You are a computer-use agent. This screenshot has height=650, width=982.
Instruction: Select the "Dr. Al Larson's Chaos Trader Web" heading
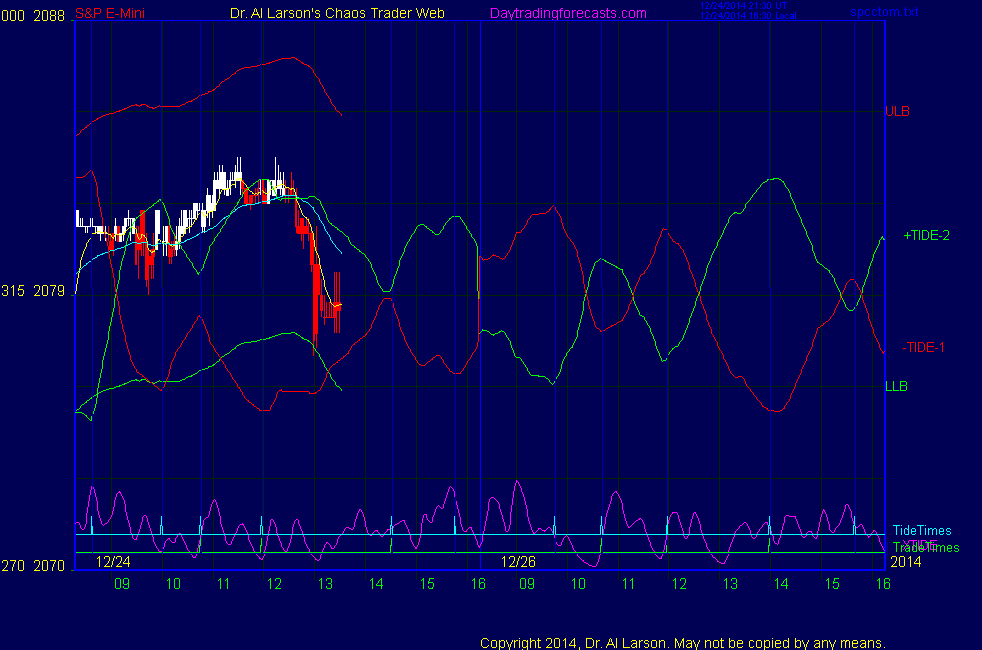click(x=338, y=13)
